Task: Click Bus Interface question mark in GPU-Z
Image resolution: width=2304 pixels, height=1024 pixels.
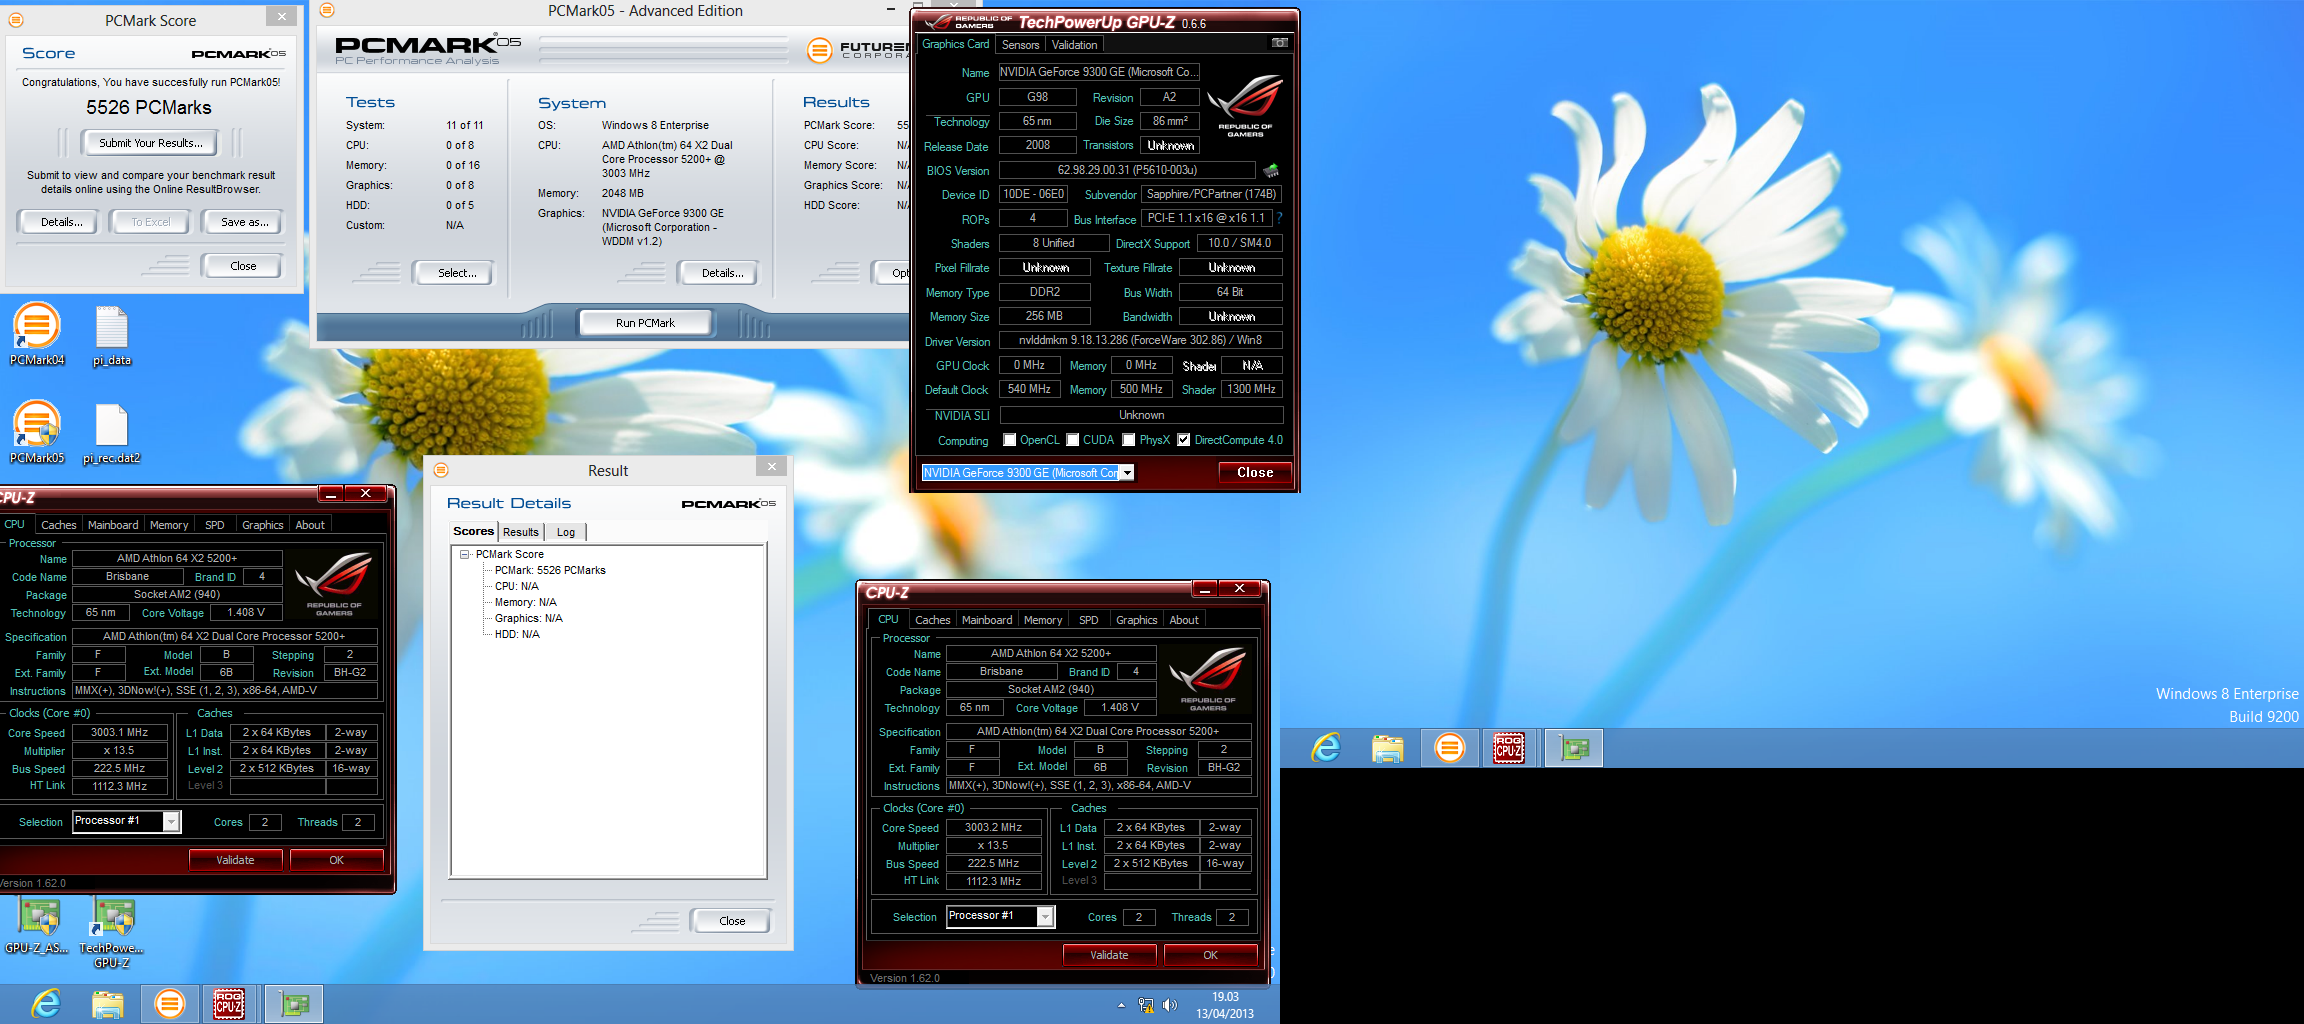Action: click(1279, 218)
